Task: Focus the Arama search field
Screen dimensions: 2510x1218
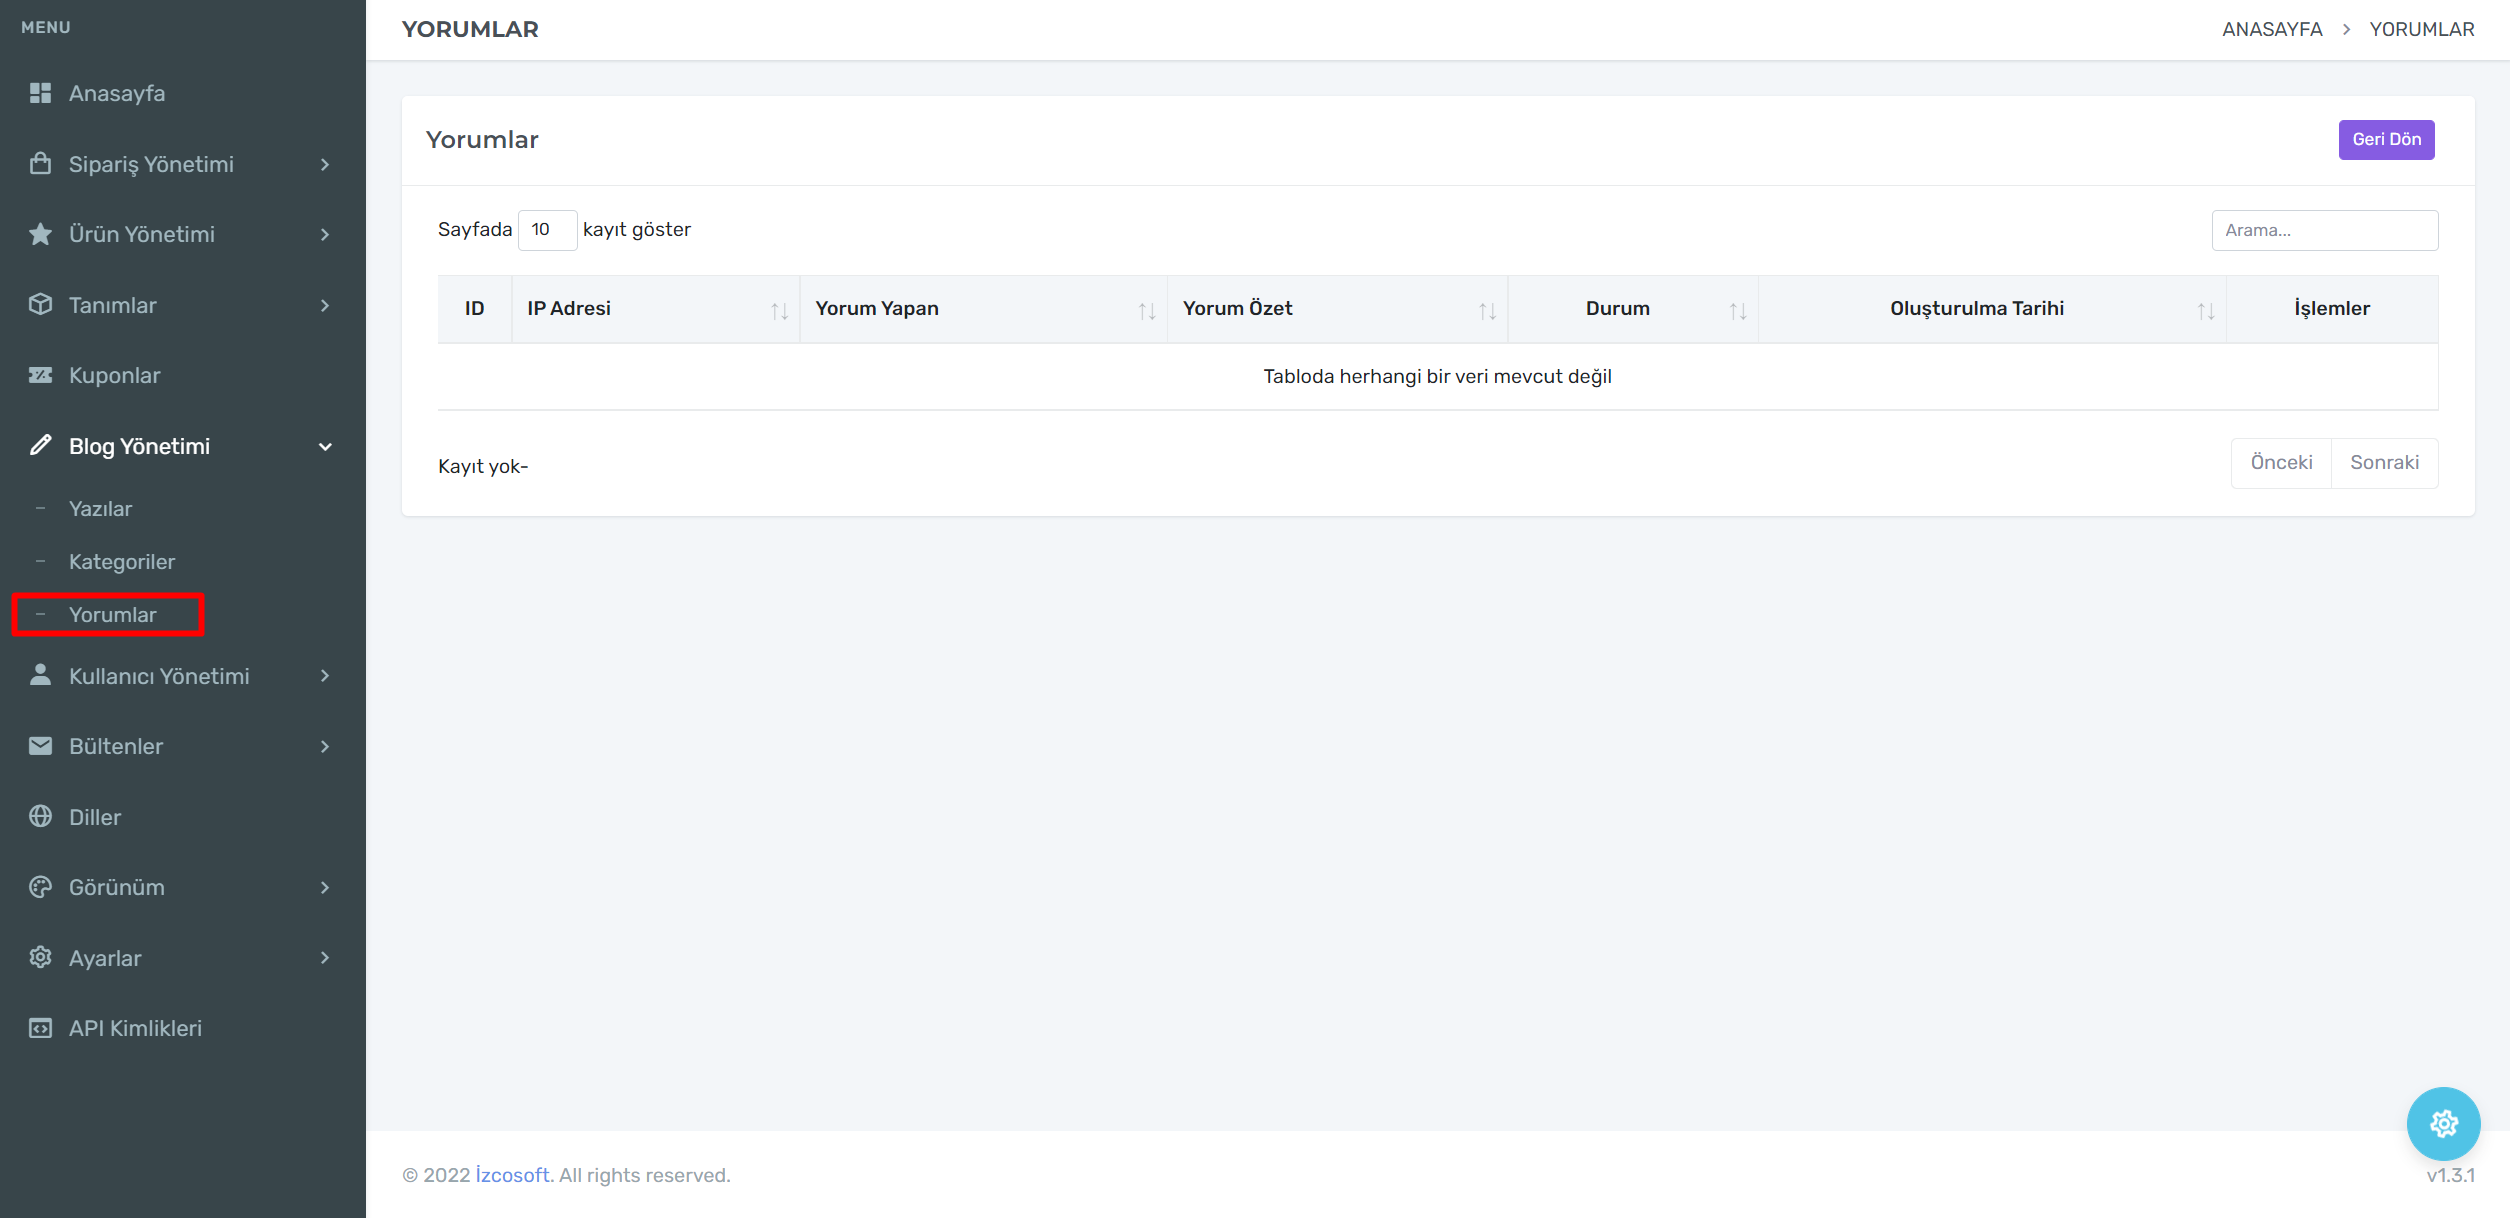Action: 2324,230
